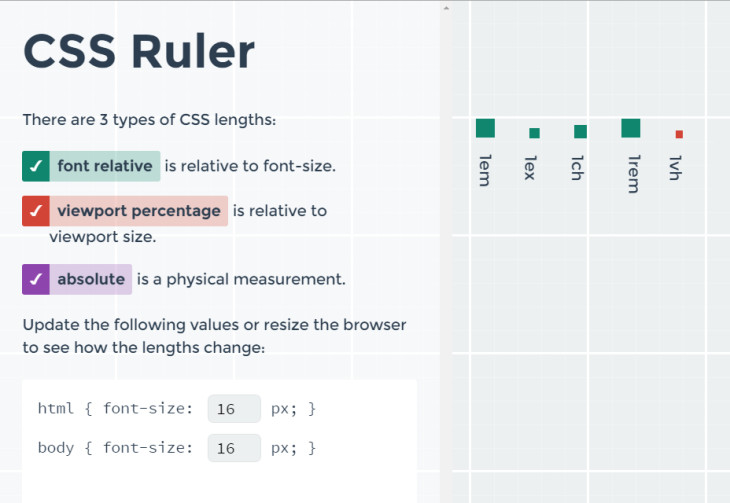
Task: Click the red 1vh ruler square
Action: [679, 134]
